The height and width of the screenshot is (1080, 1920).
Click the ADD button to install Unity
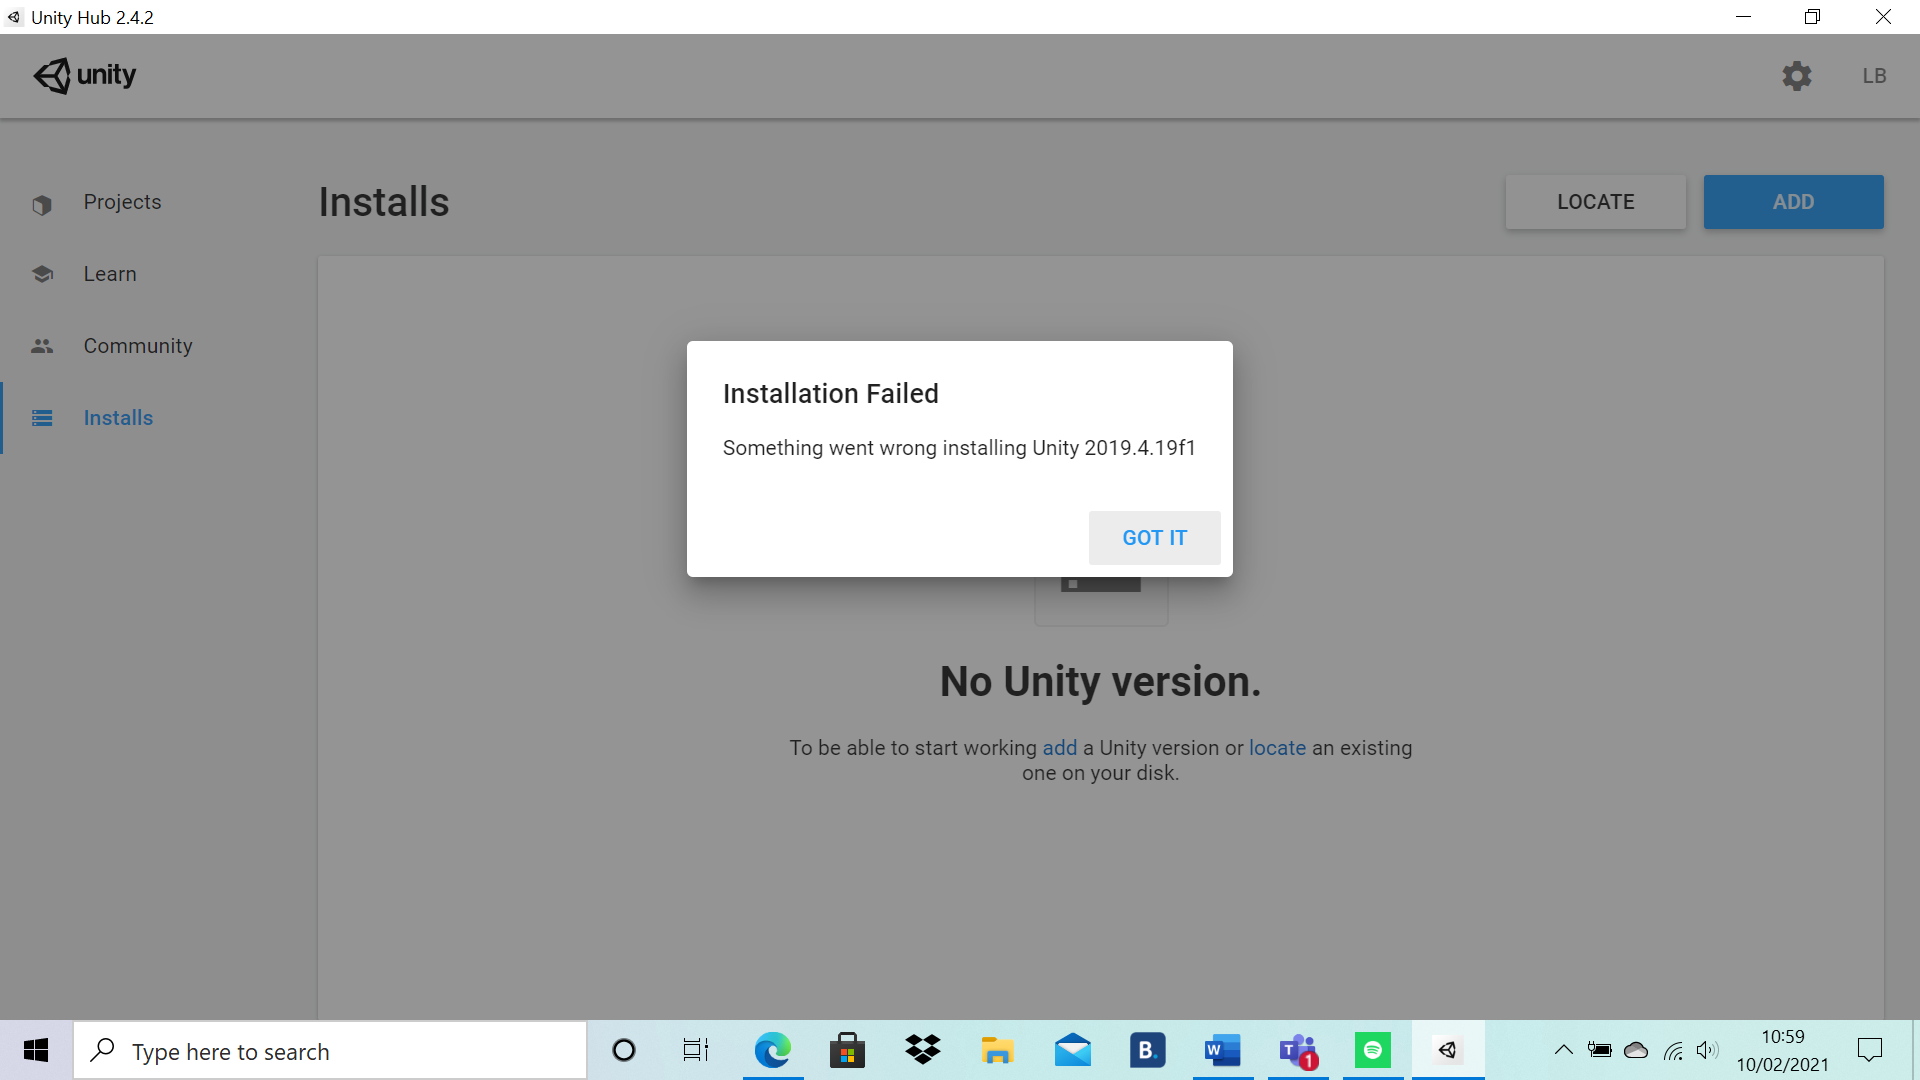(1793, 201)
